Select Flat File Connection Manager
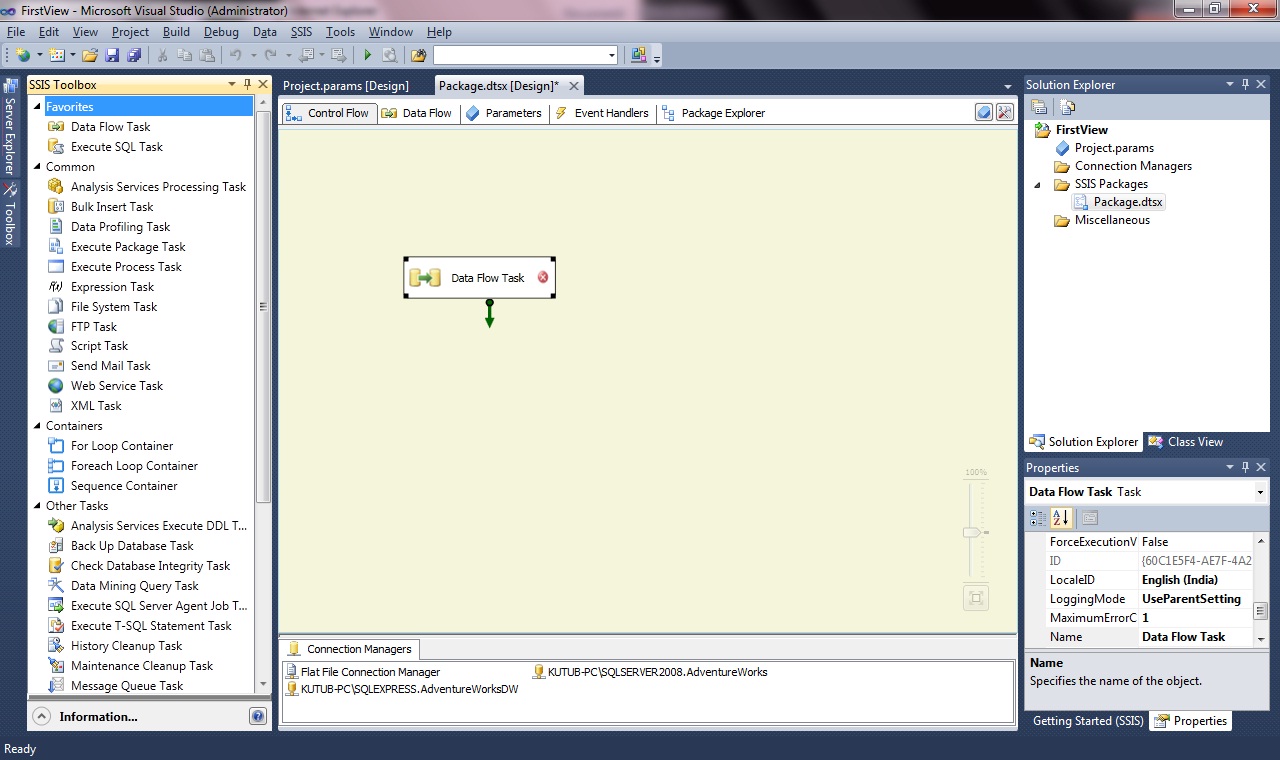The height and width of the screenshot is (760, 1280). [362, 672]
